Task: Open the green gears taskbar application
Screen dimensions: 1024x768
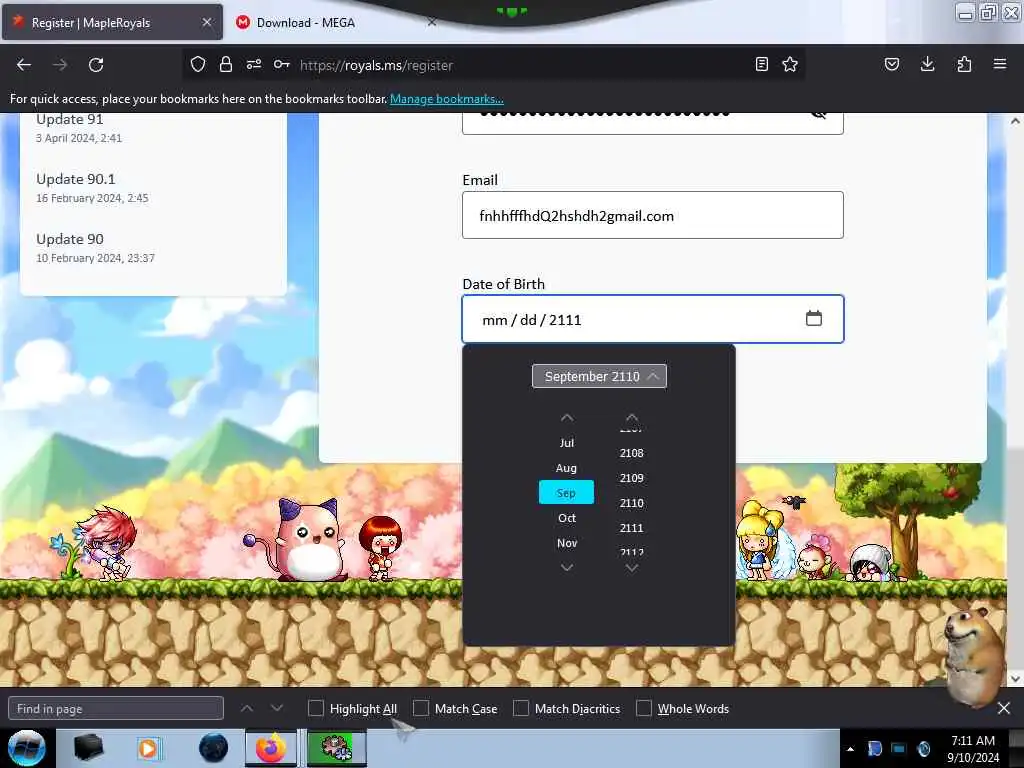Action: [336, 748]
